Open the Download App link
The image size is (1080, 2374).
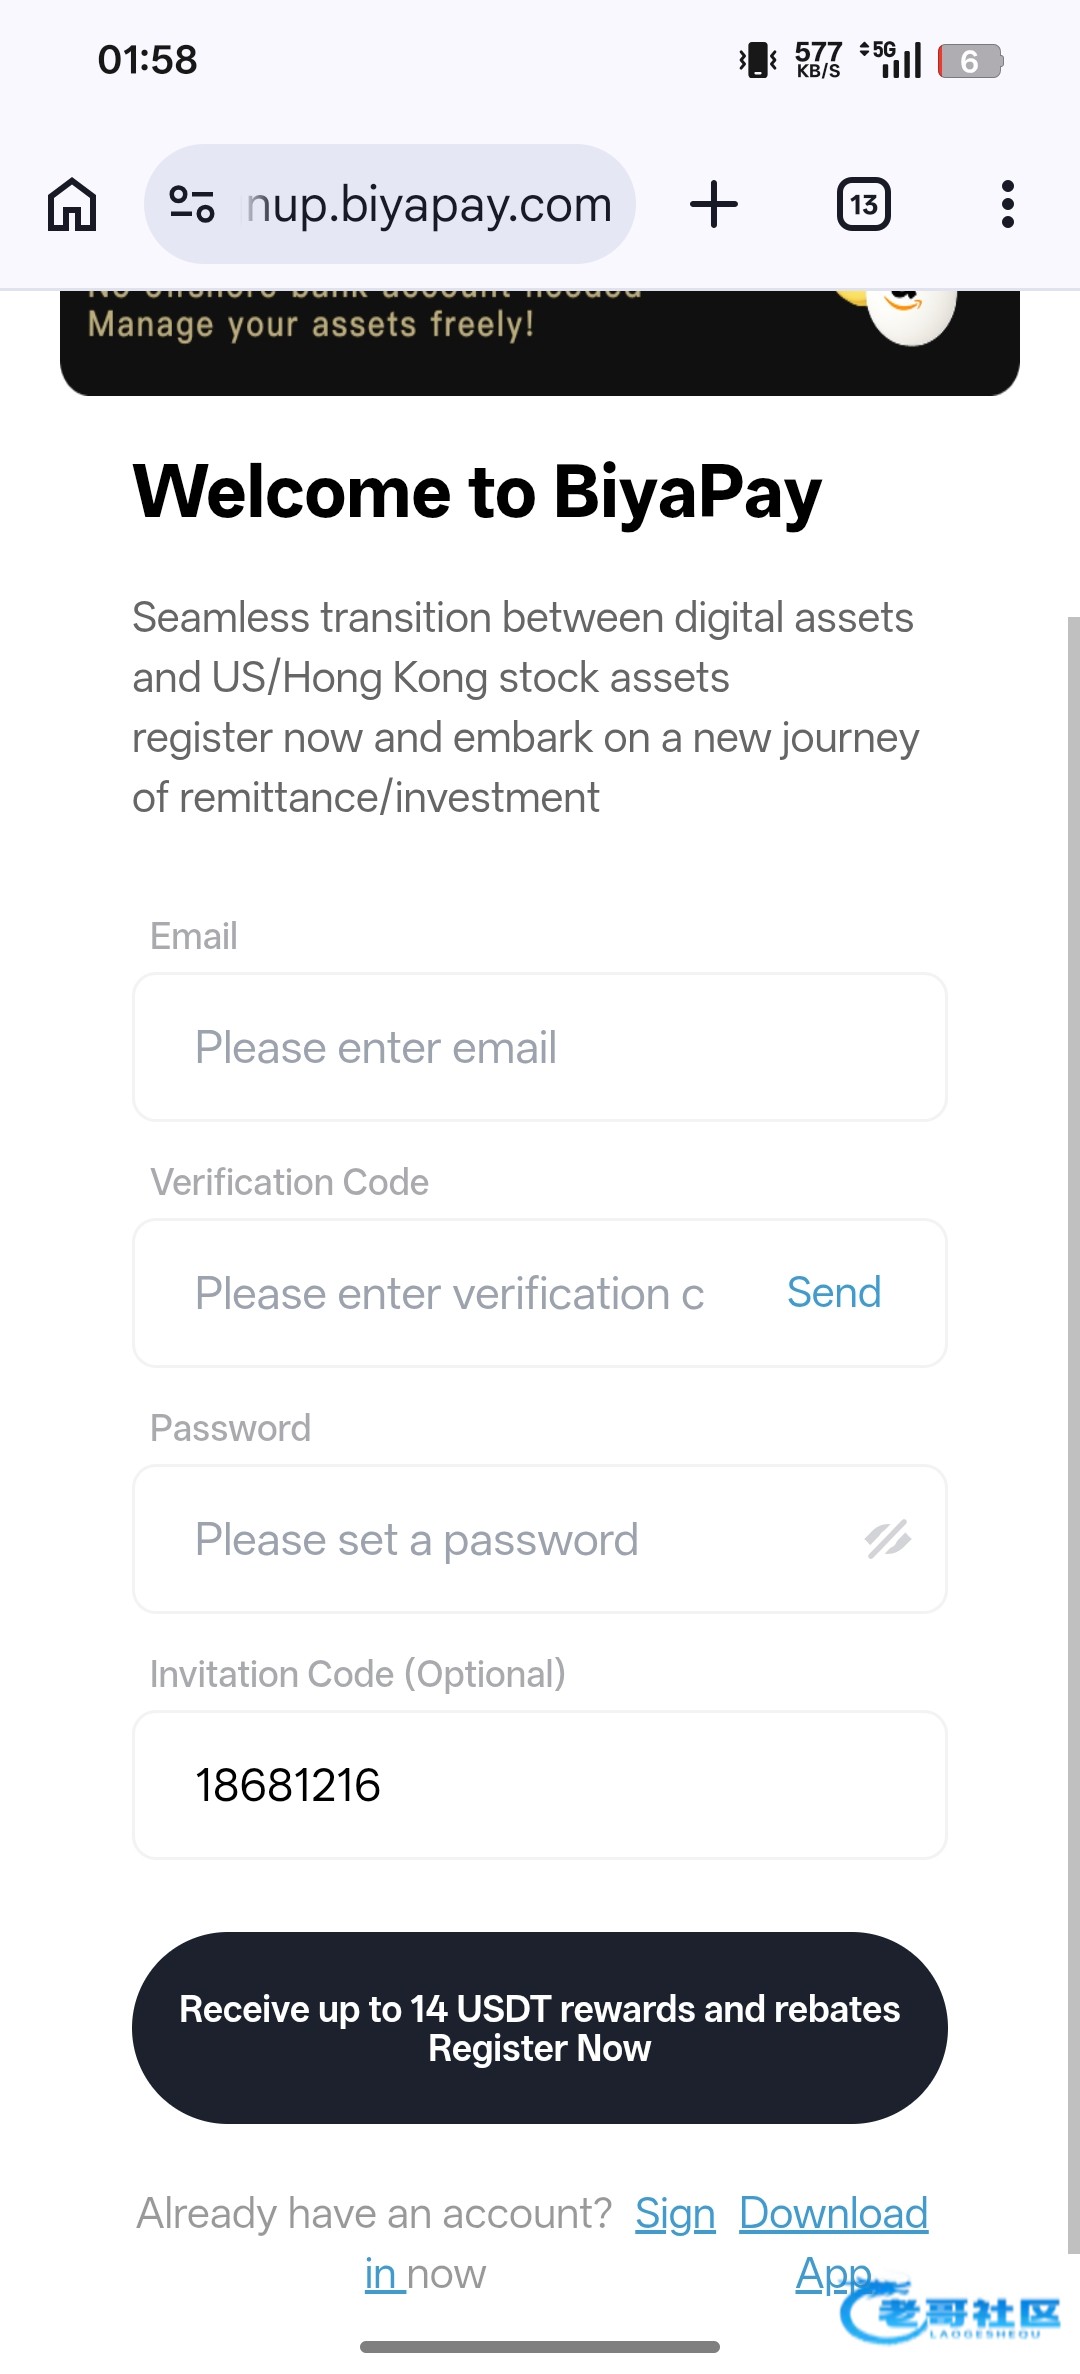pyautogui.click(x=833, y=2214)
